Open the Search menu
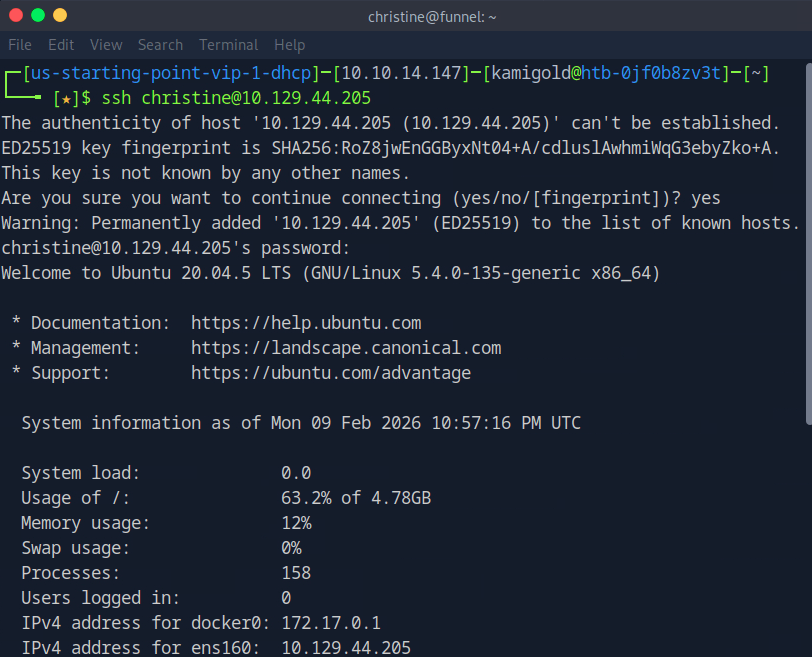This screenshot has width=812, height=657. (160, 45)
